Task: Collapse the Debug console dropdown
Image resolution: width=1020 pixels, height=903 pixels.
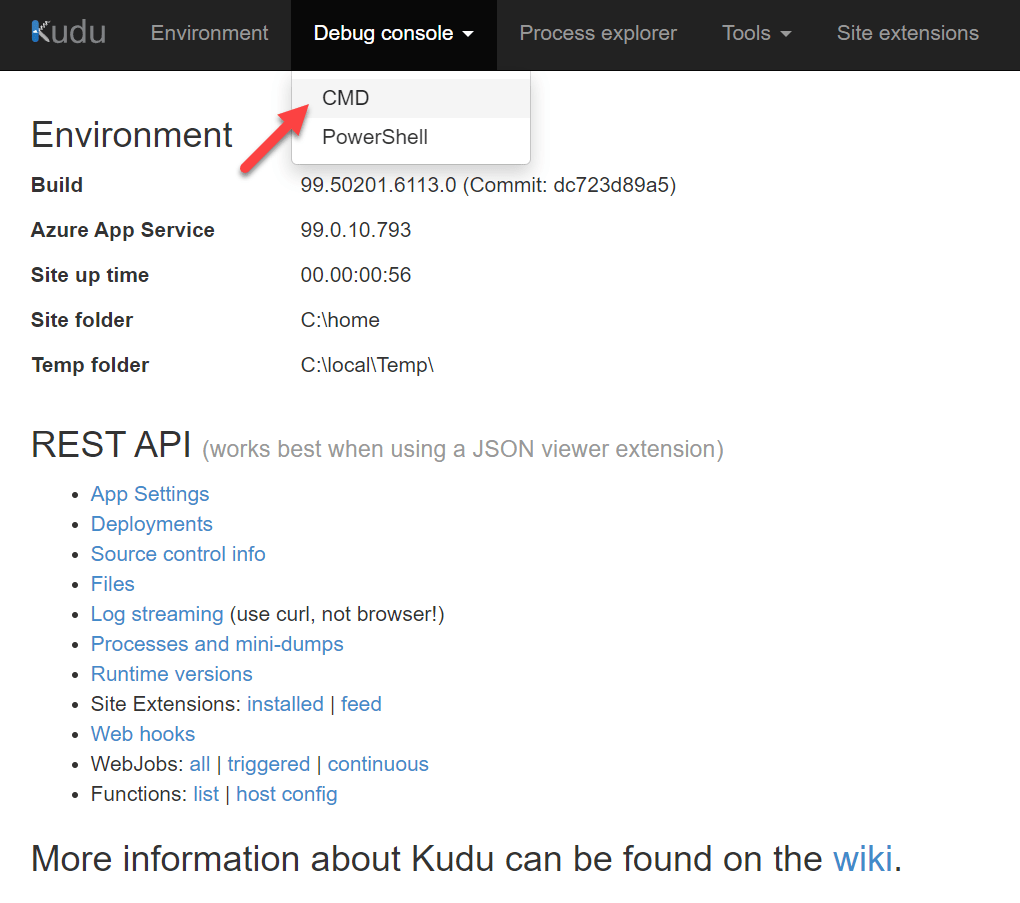Action: coord(393,34)
